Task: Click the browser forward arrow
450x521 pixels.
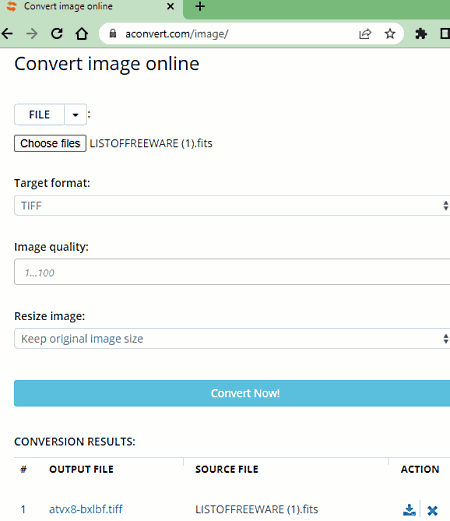Action: tap(32, 34)
